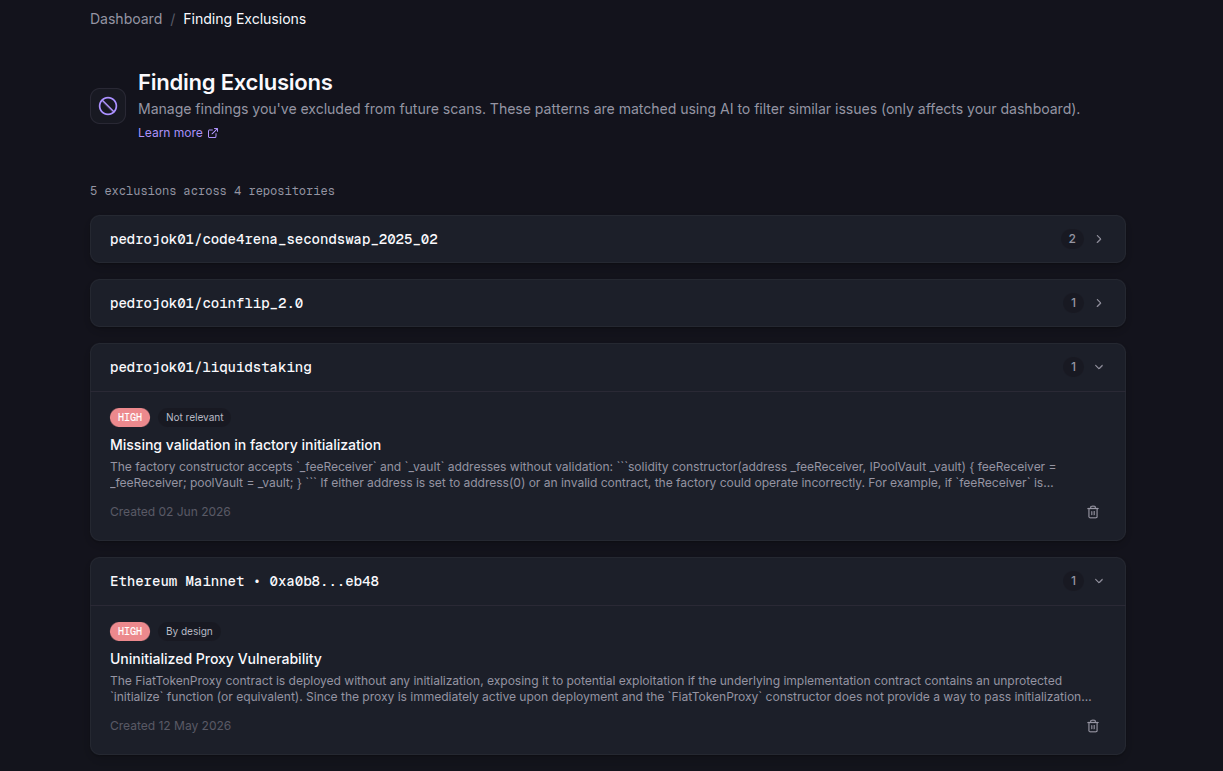Click HIGH badge on Missing validation finding
Viewport: 1223px width, 771px height.
pos(130,417)
